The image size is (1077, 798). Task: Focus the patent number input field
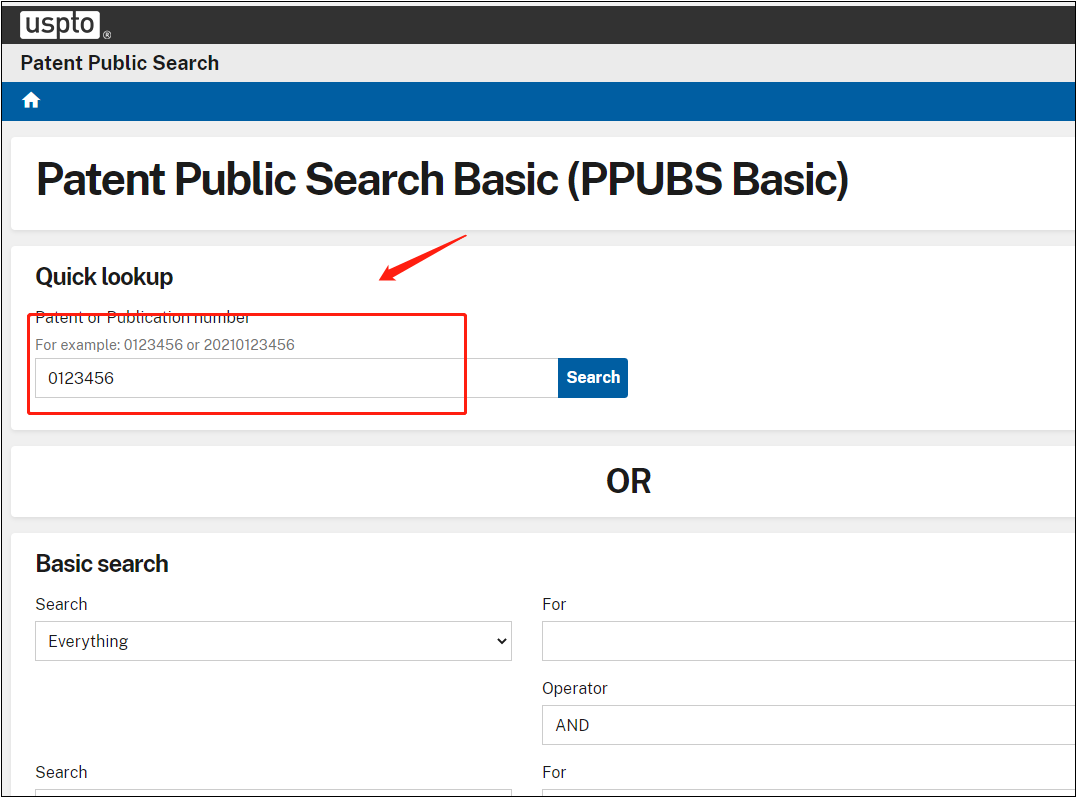(296, 378)
